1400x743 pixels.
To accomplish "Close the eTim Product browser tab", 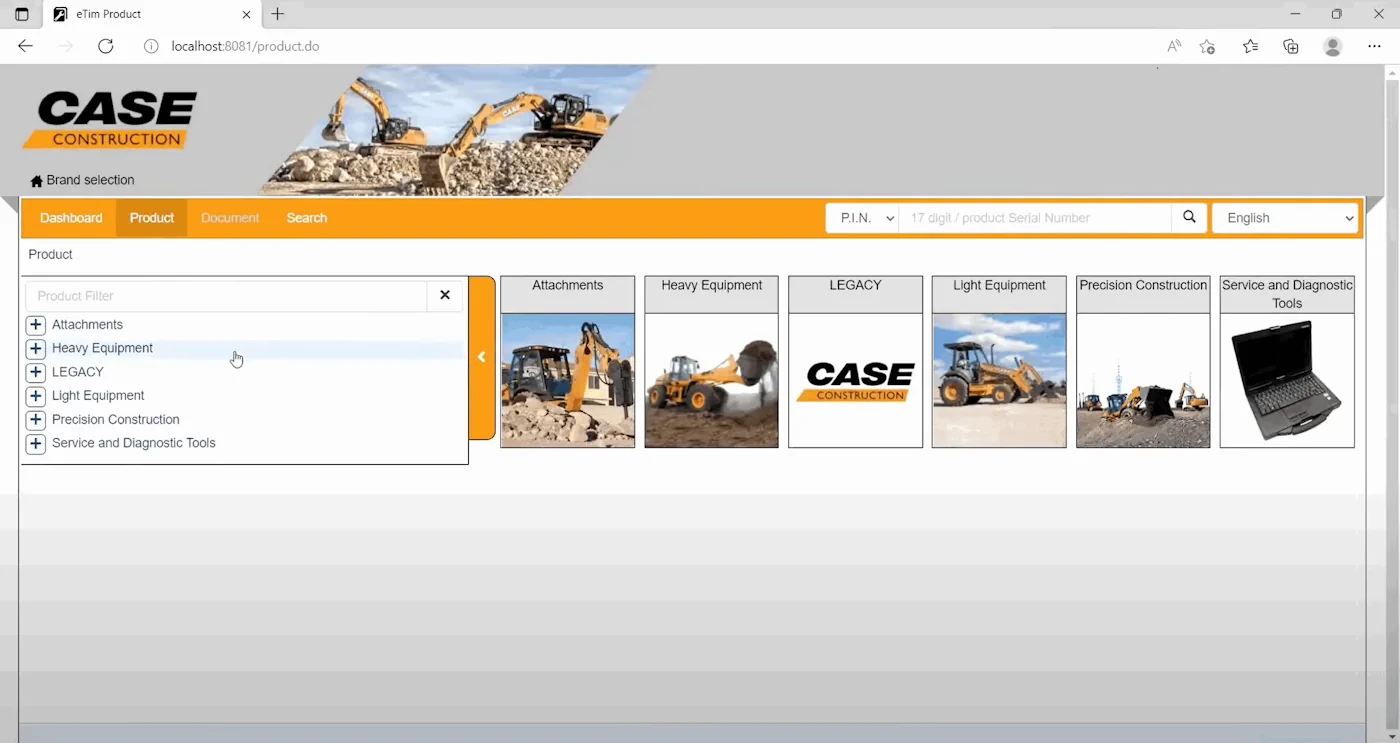I will click(x=246, y=14).
